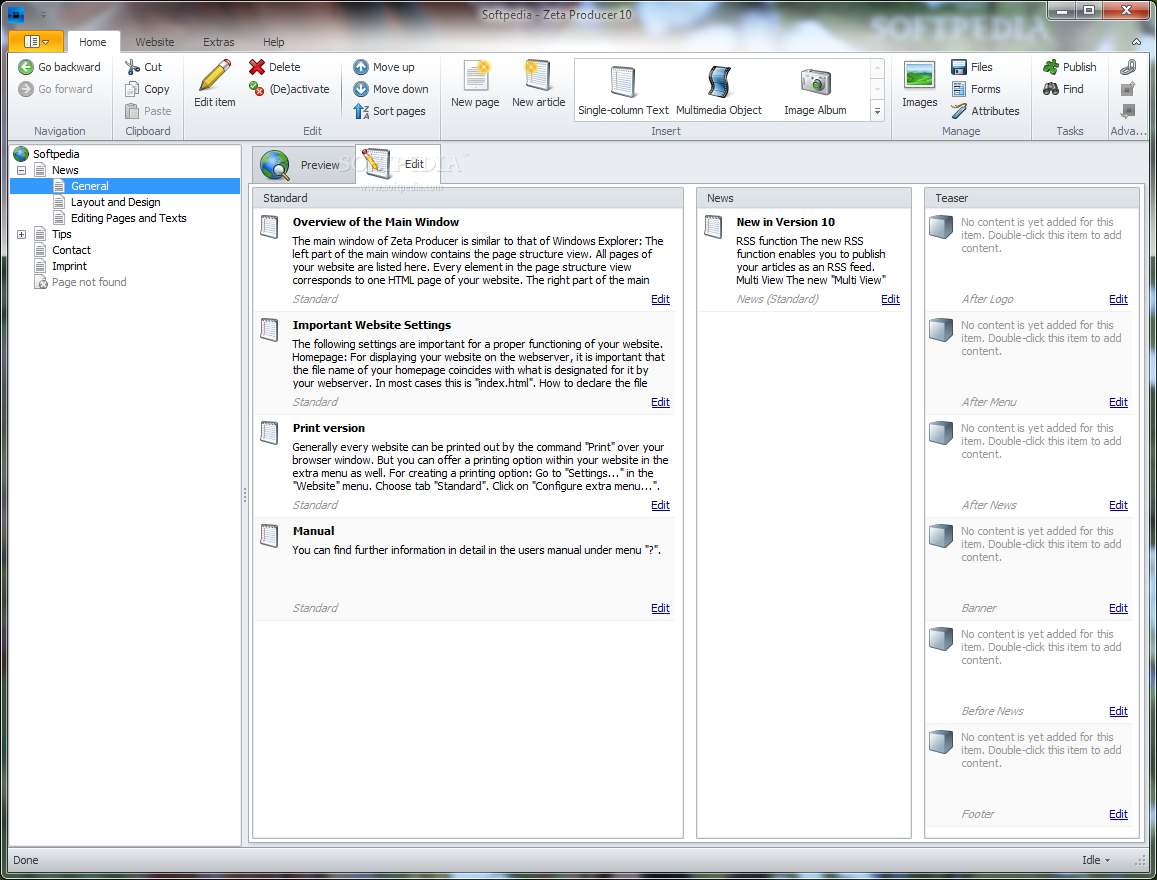Viewport: 1157px width, 880px height.
Task: Open Attributes in Manage group
Action: pyautogui.click(x=985, y=111)
